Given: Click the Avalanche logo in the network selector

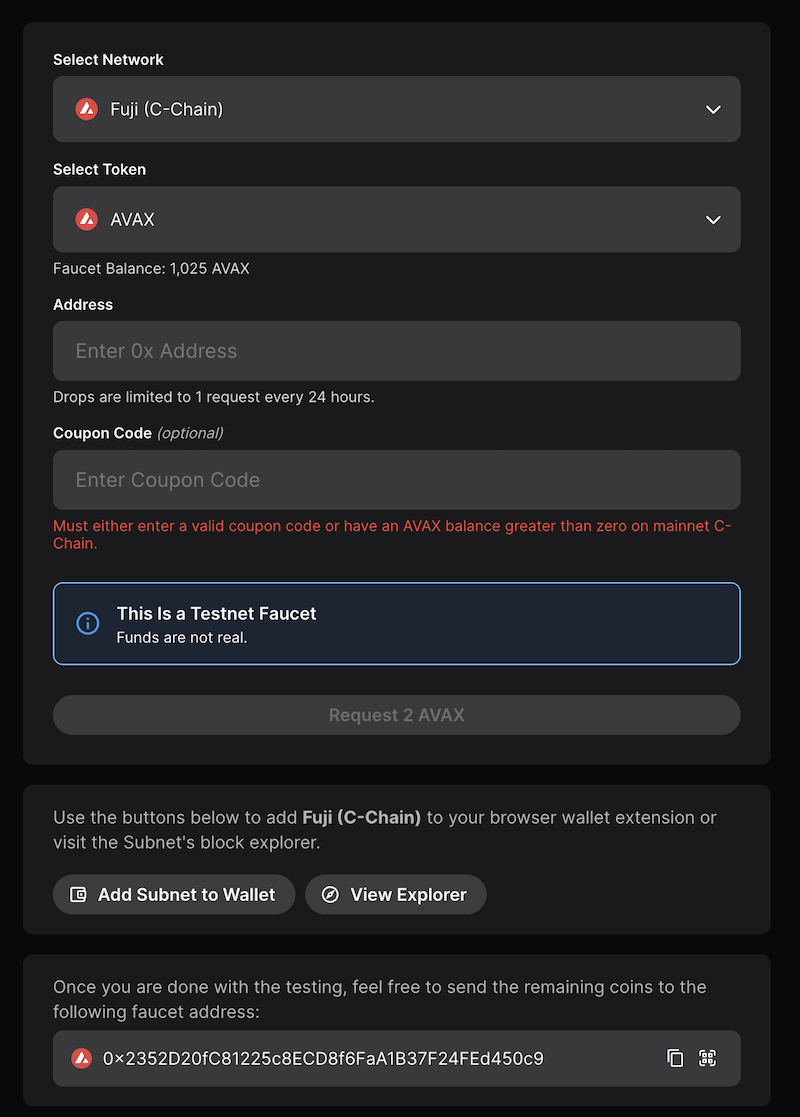Looking at the screenshot, I should tap(87, 109).
